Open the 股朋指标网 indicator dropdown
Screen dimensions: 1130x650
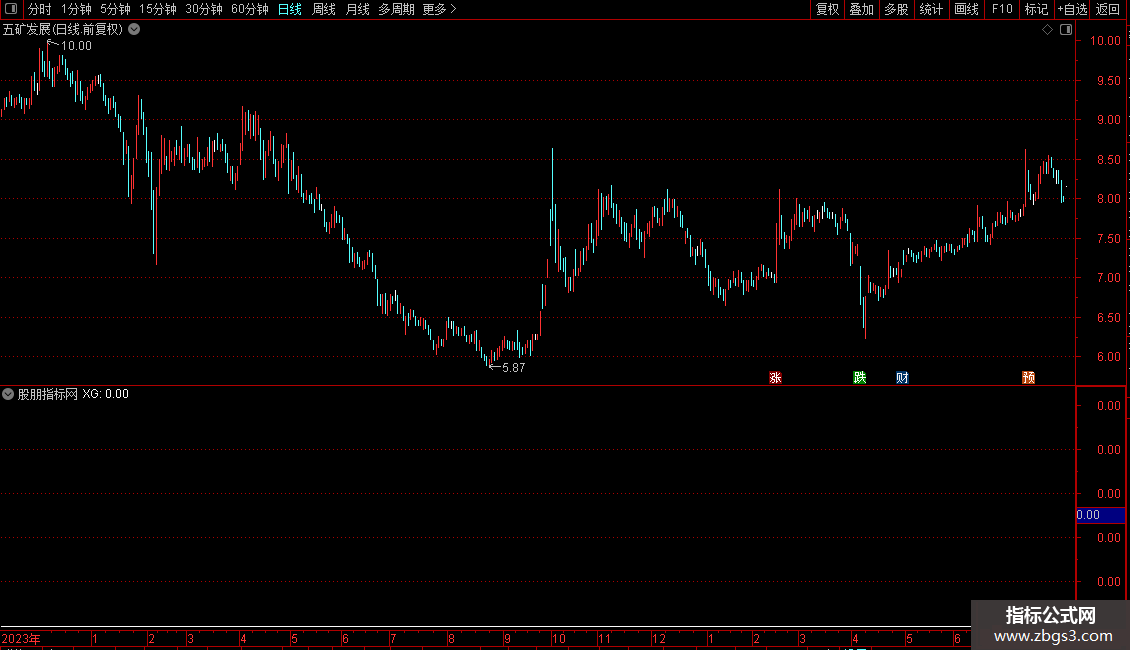8,394
